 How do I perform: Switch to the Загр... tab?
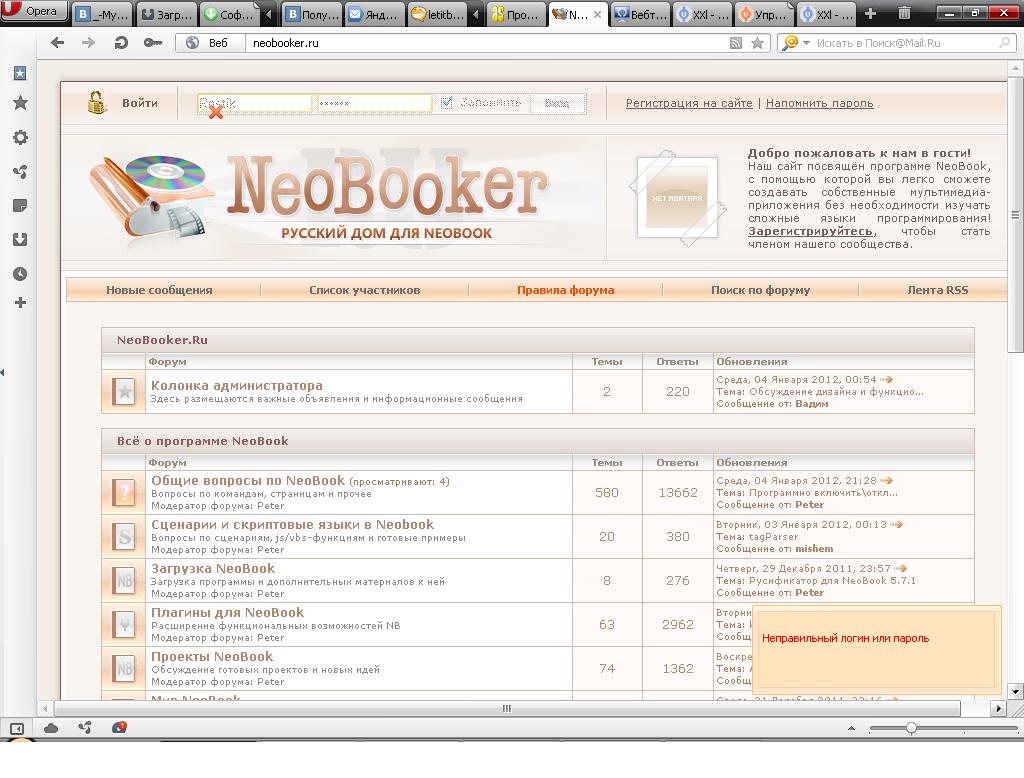pyautogui.click(x=167, y=14)
